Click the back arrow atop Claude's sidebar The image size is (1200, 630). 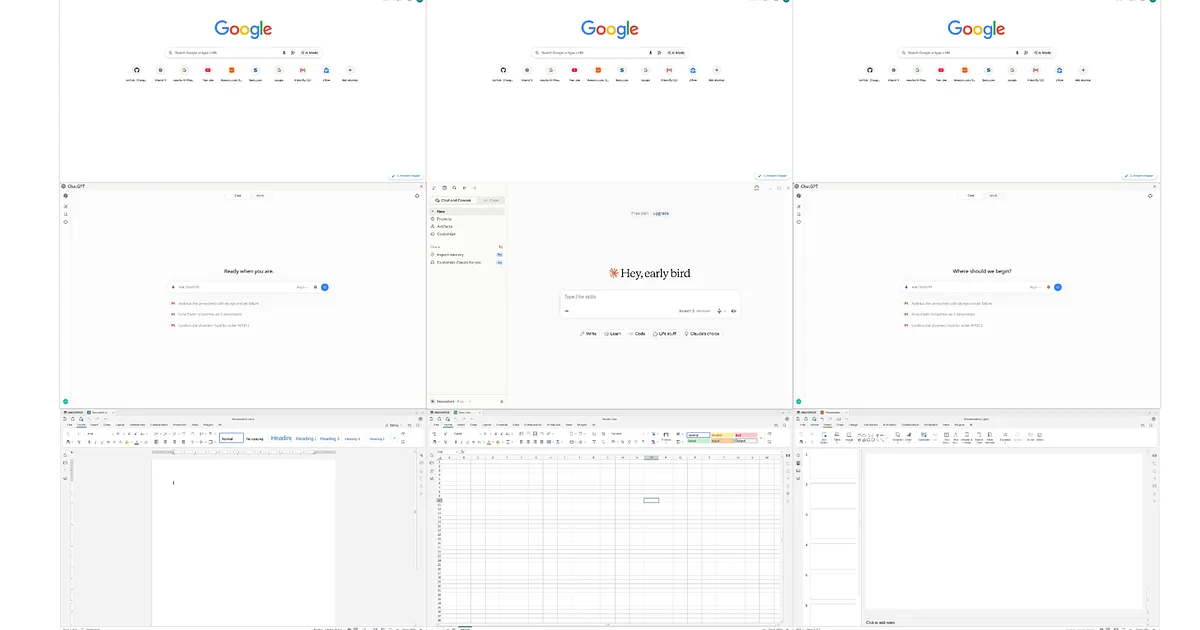tap(464, 188)
